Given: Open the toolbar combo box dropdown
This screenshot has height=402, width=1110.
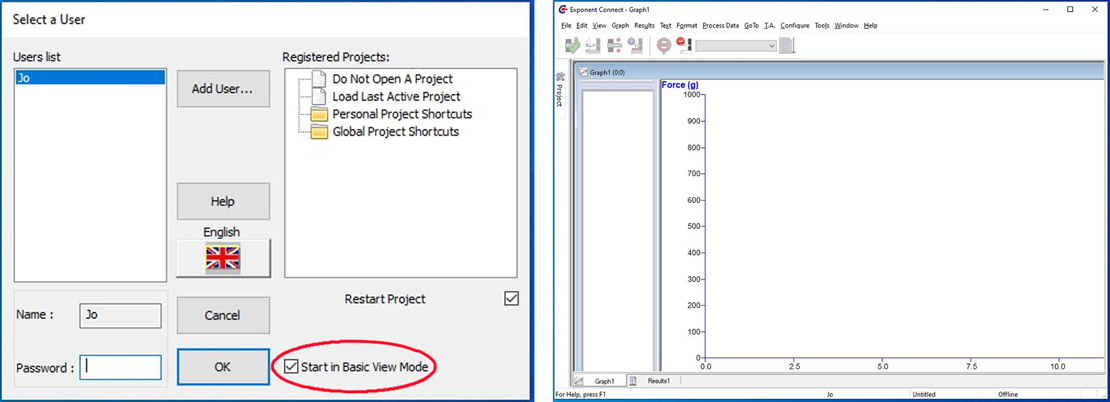Looking at the screenshot, I should 772,46.
